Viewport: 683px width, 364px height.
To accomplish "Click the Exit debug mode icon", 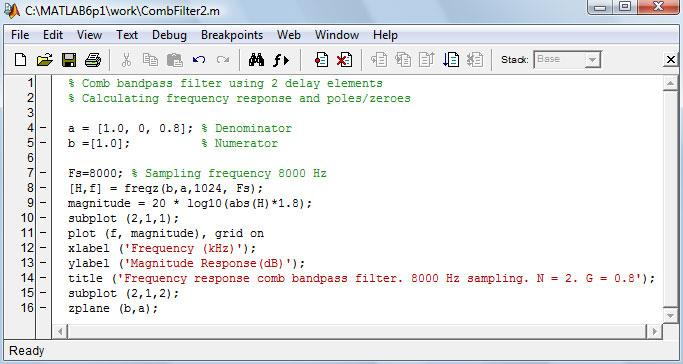I will (475, 60).
